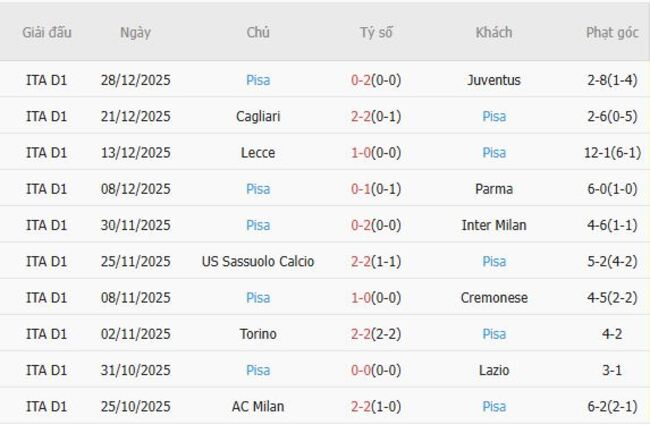Select the Khách column header
This screenshot has height=425, width=650.
coord(494,32)
